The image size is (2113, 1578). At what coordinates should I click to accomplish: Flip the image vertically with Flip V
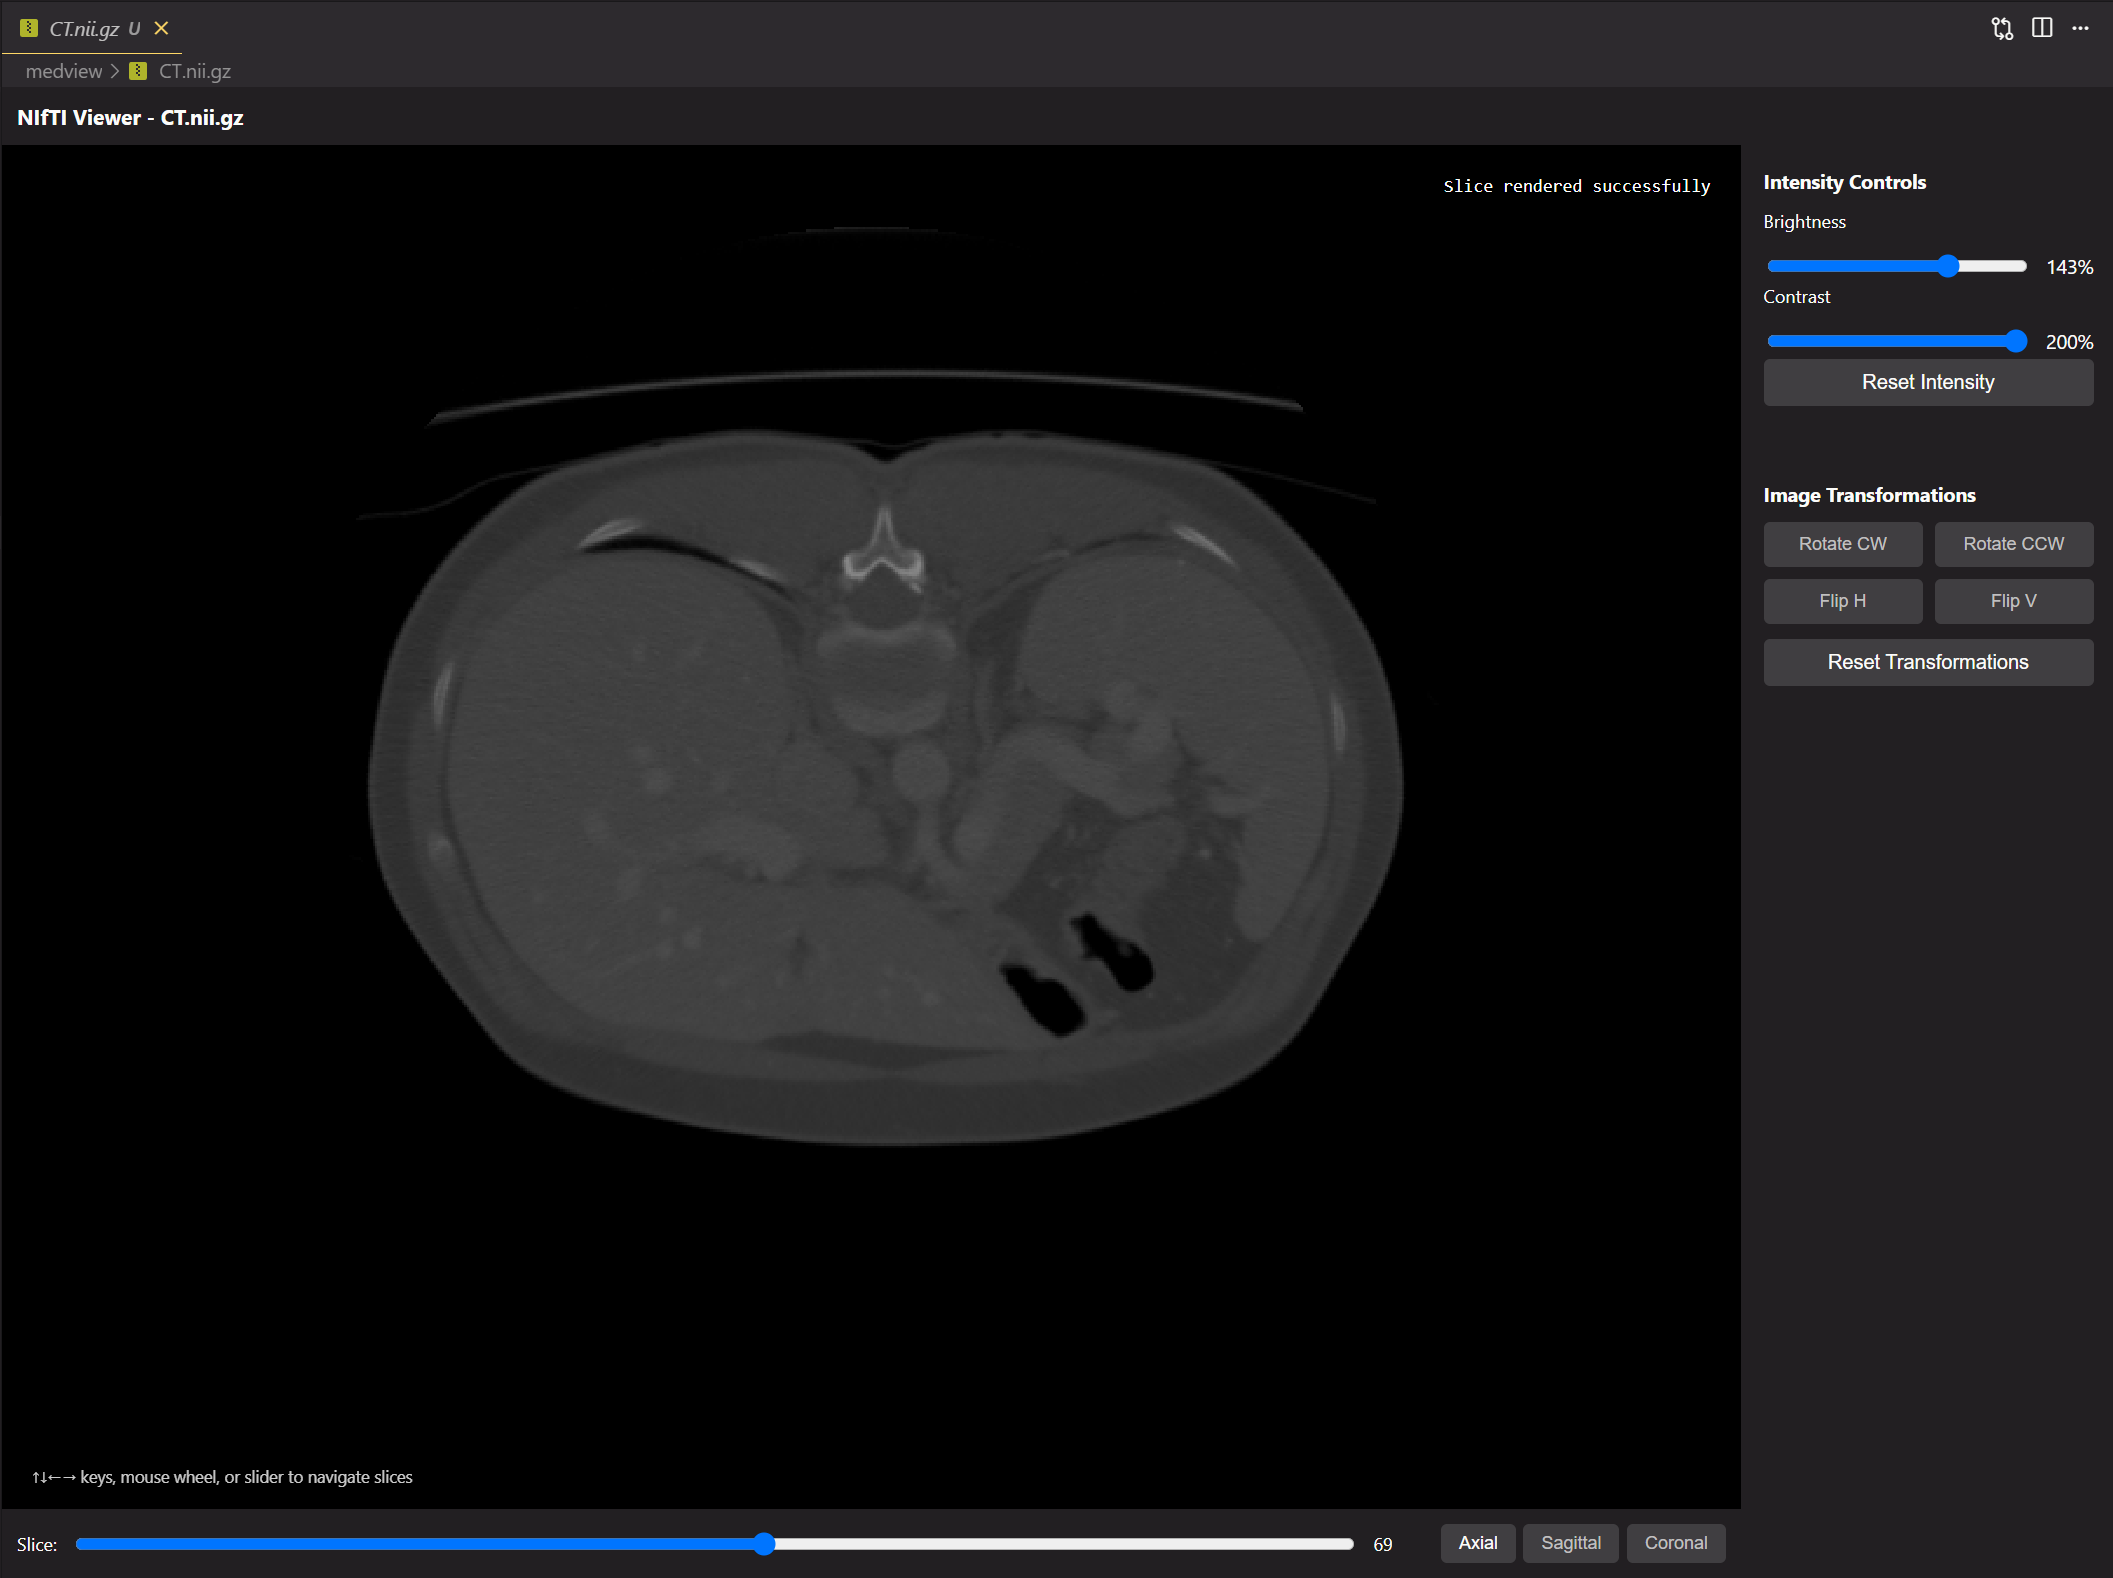(x=2013, y=601)
